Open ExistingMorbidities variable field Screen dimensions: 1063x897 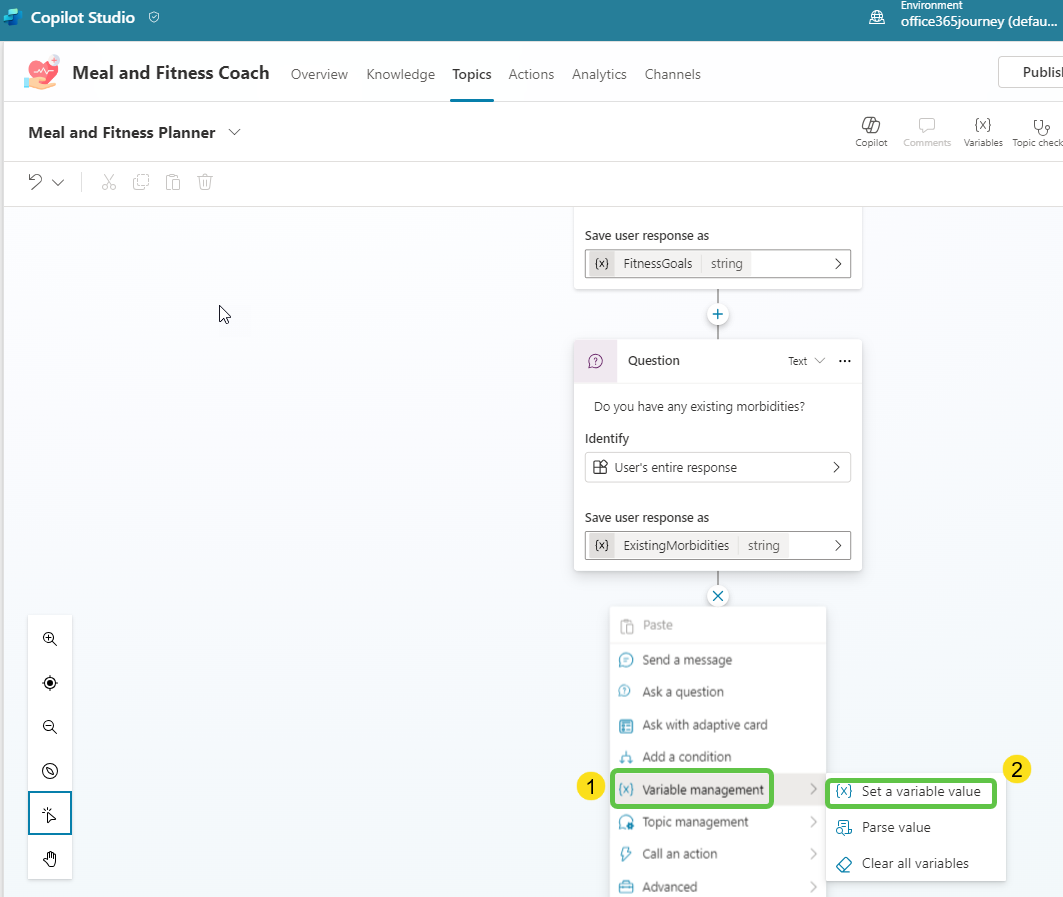click(717, 545)
